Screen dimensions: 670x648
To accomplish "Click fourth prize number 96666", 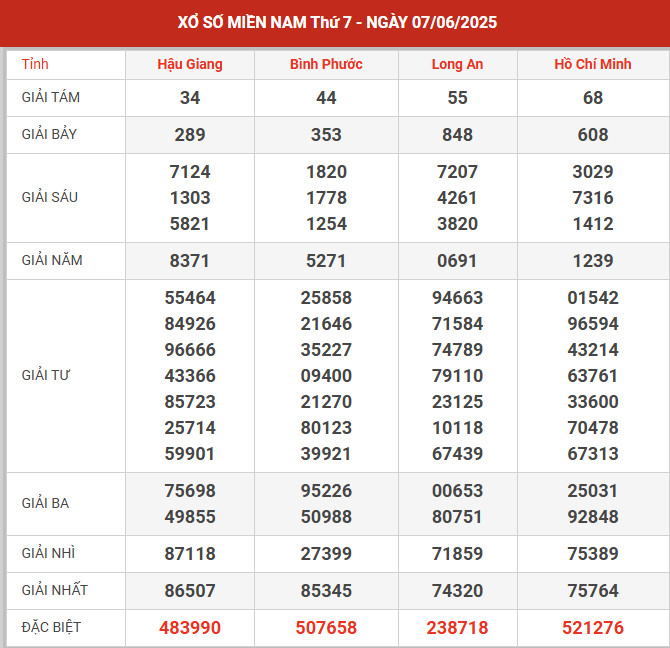I will pos(190,350).
